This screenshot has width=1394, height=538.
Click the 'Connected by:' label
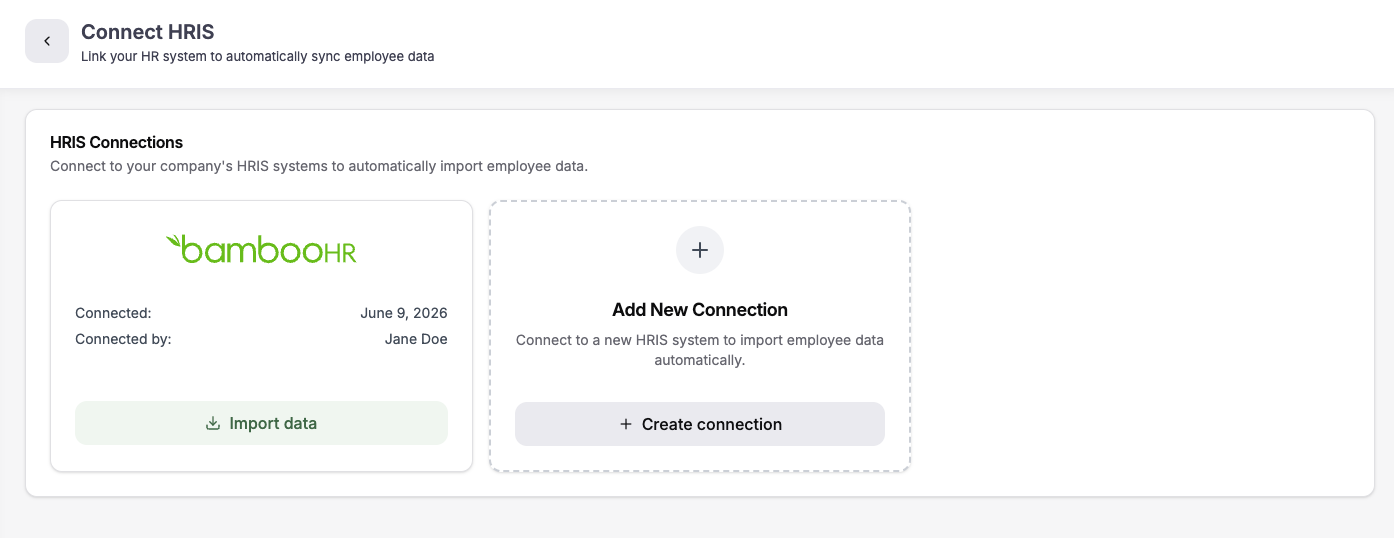click(123, 339)
